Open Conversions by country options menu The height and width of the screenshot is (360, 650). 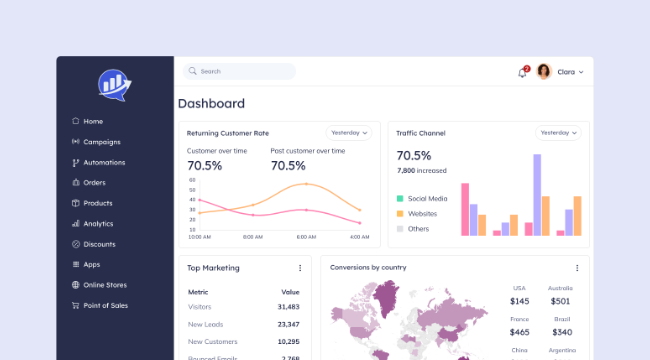tap(577, 268)
